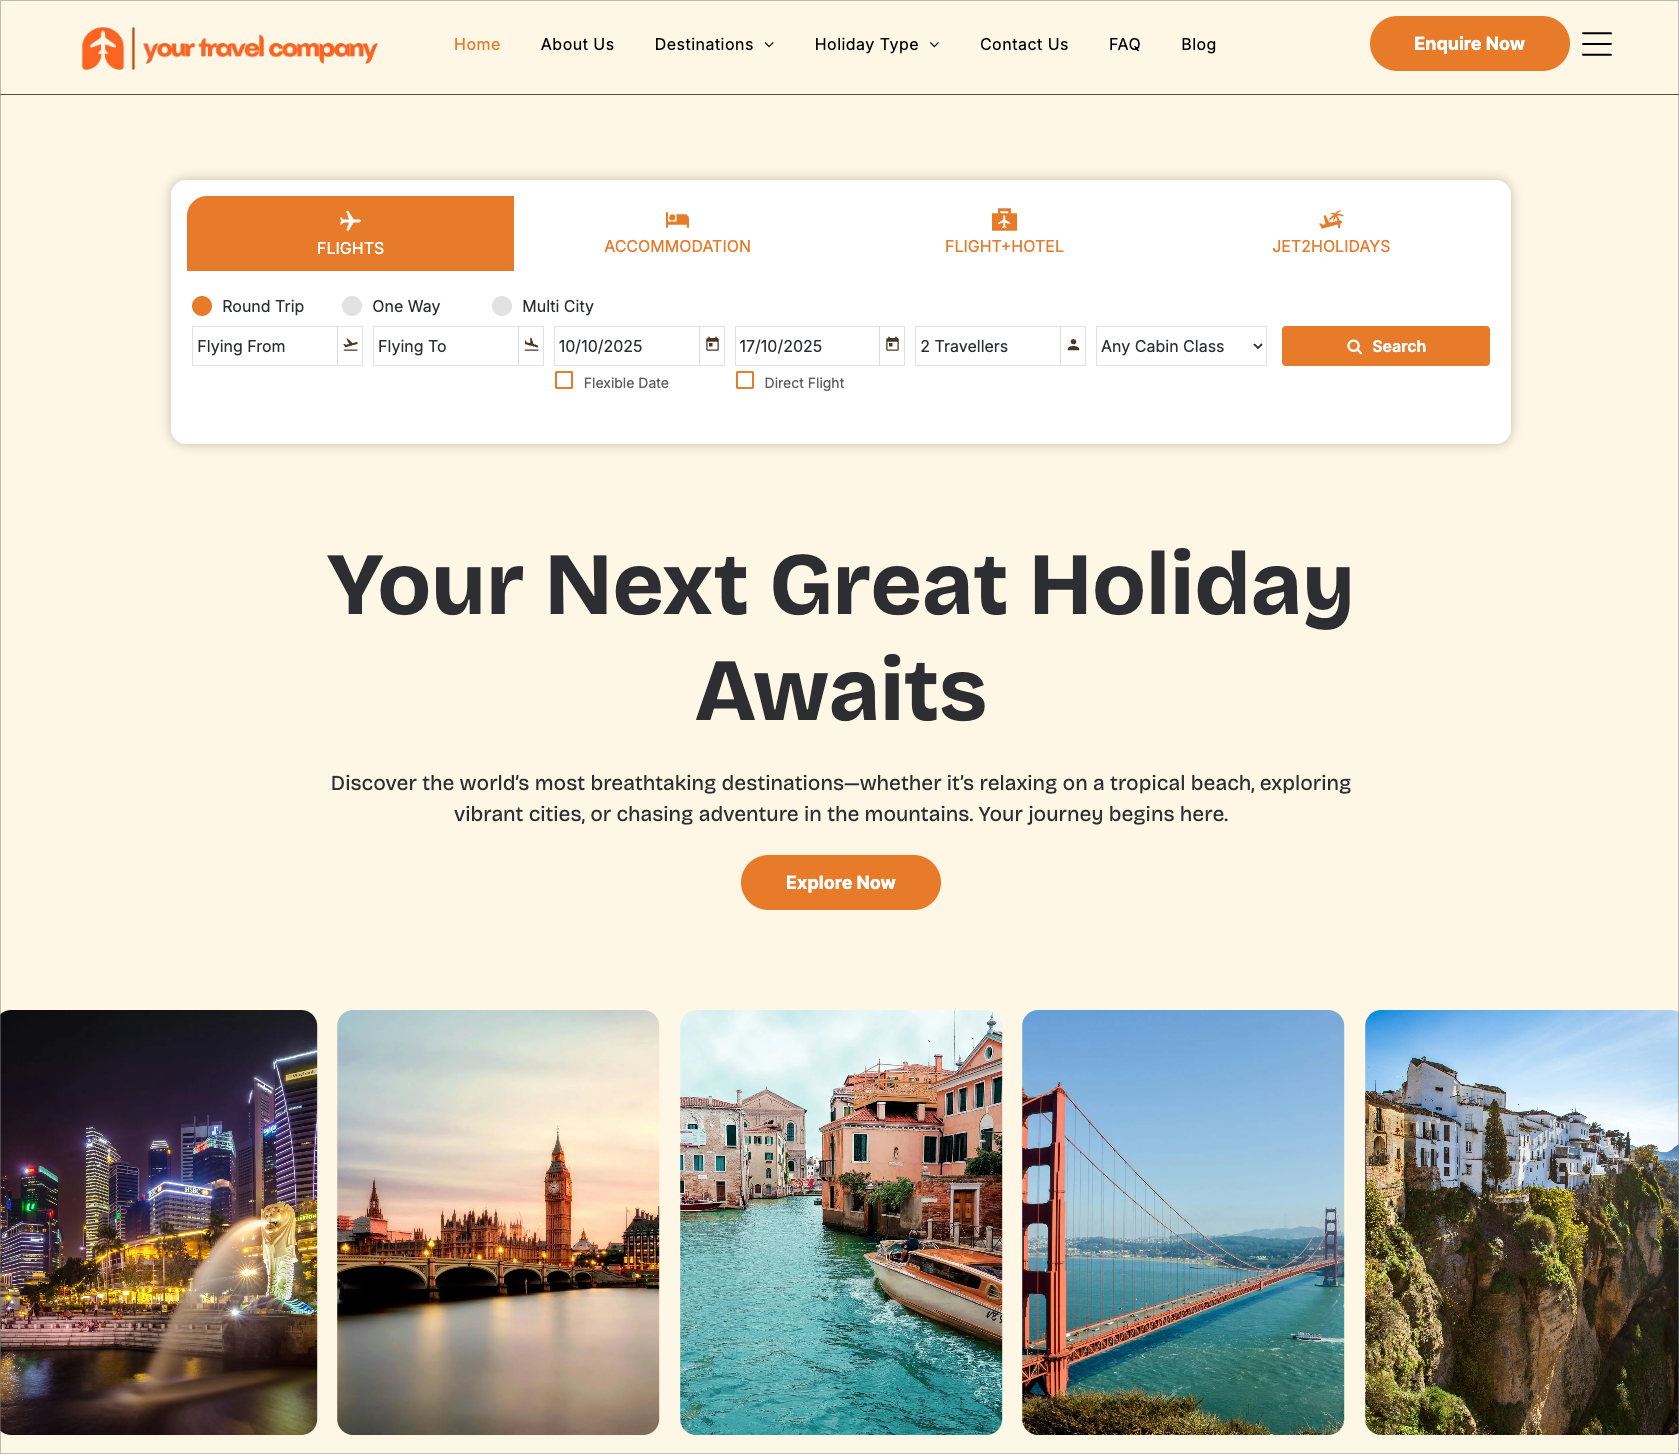
Task: Click the landing plane icon in Flying To
Action: [x=531, y=345]
